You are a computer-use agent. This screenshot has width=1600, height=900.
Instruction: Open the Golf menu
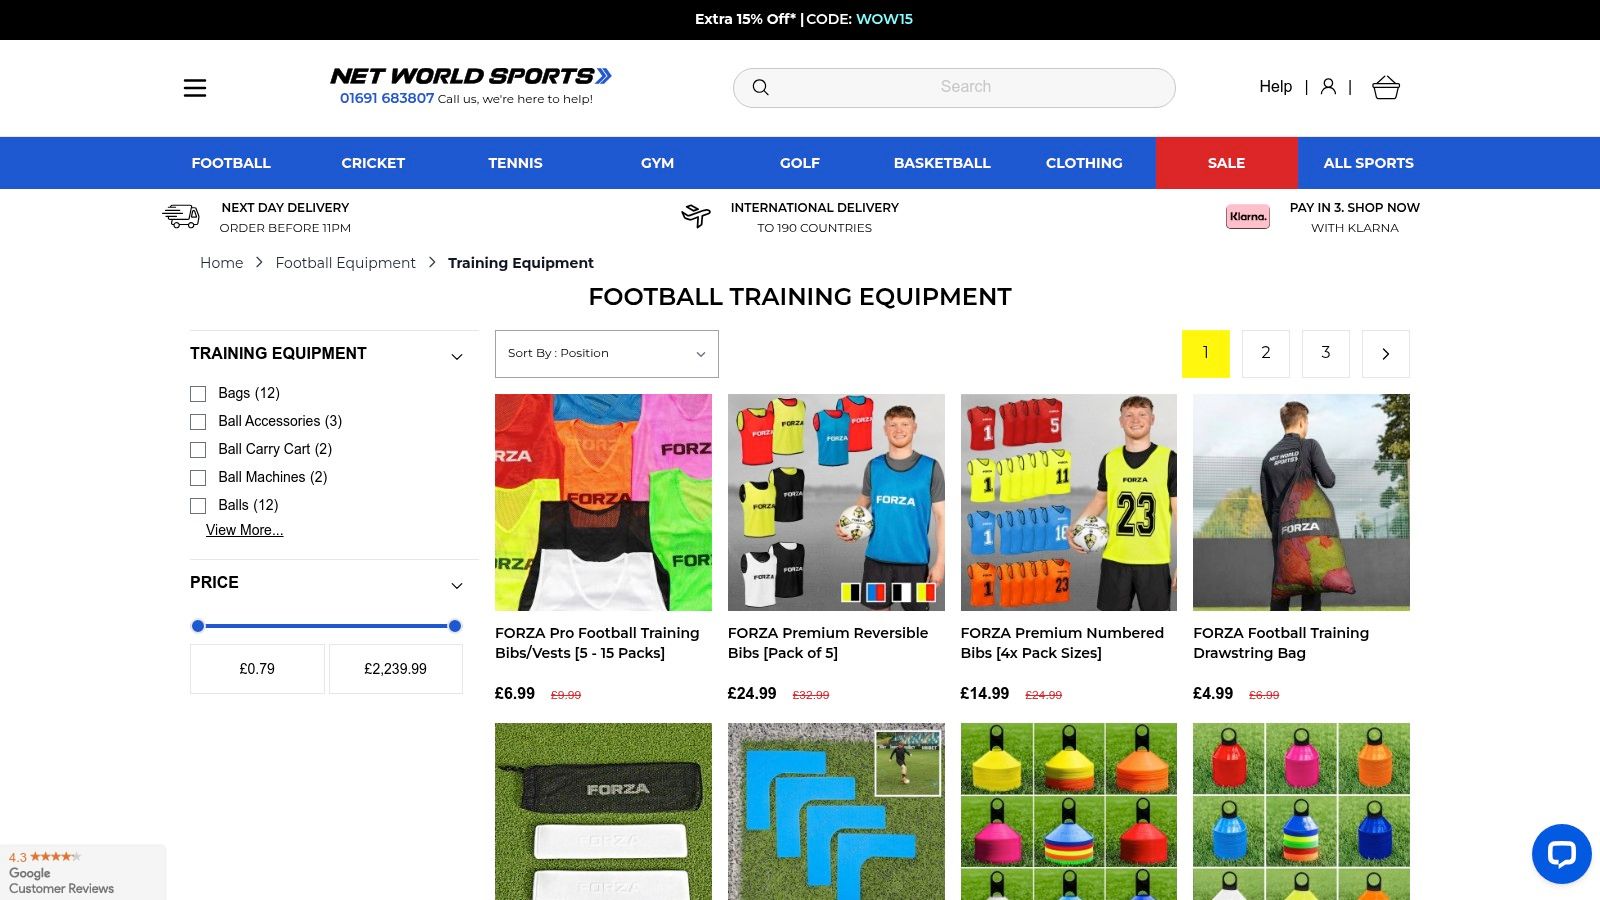pos(800,163)
